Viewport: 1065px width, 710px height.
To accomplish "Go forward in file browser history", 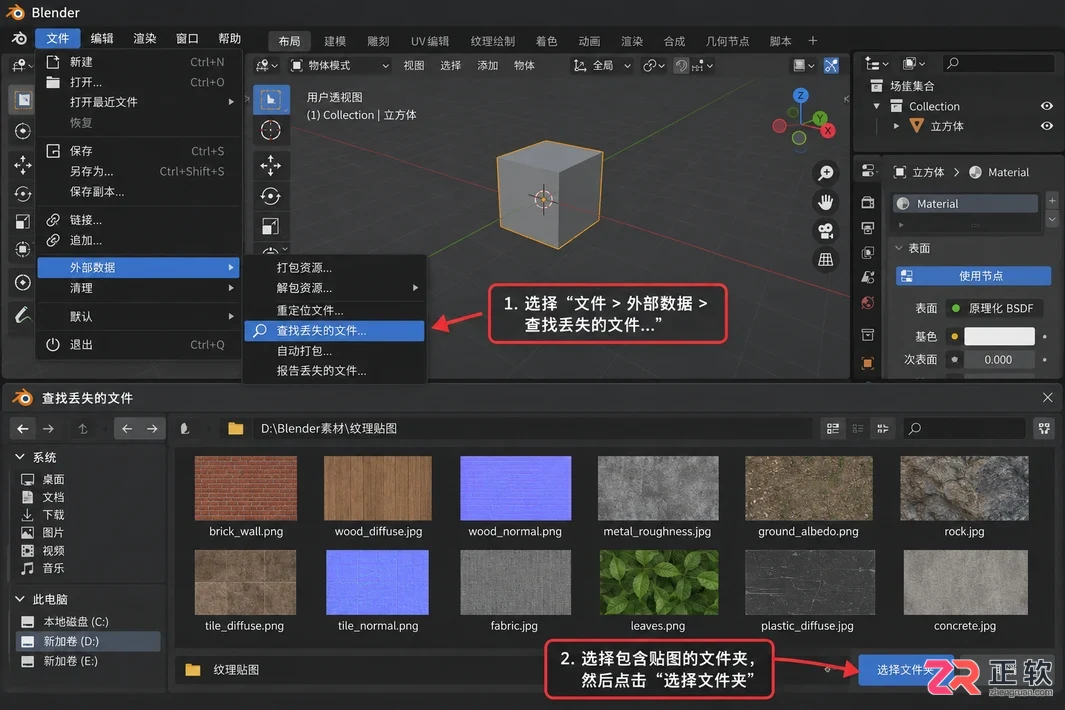I will pyautogui.click(x=48, y=429).
